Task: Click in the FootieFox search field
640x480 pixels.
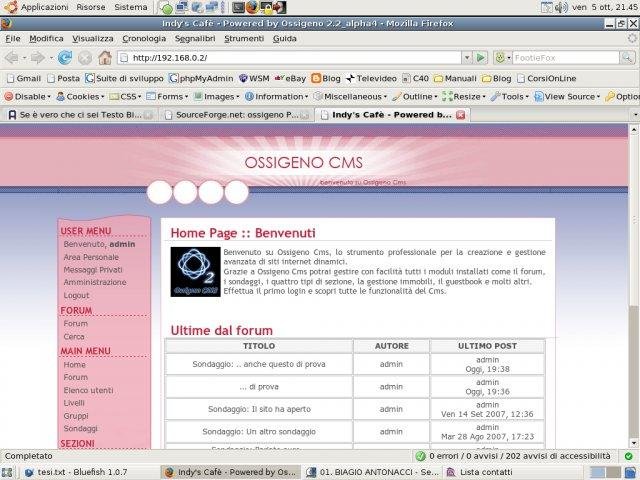Action: pyautogui.click(x=566, y=58)
